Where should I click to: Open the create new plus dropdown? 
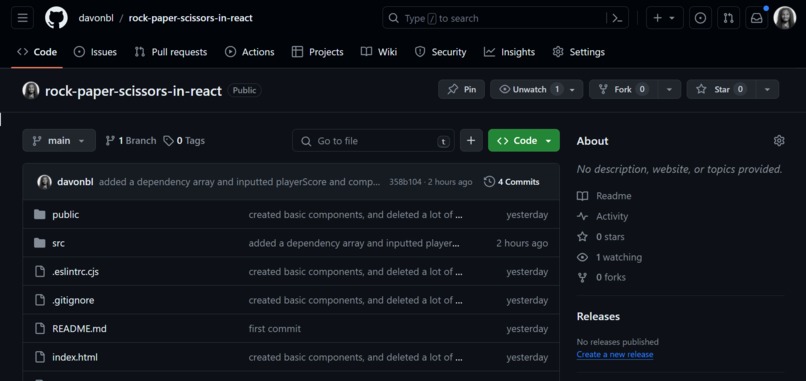coord(665,18)
